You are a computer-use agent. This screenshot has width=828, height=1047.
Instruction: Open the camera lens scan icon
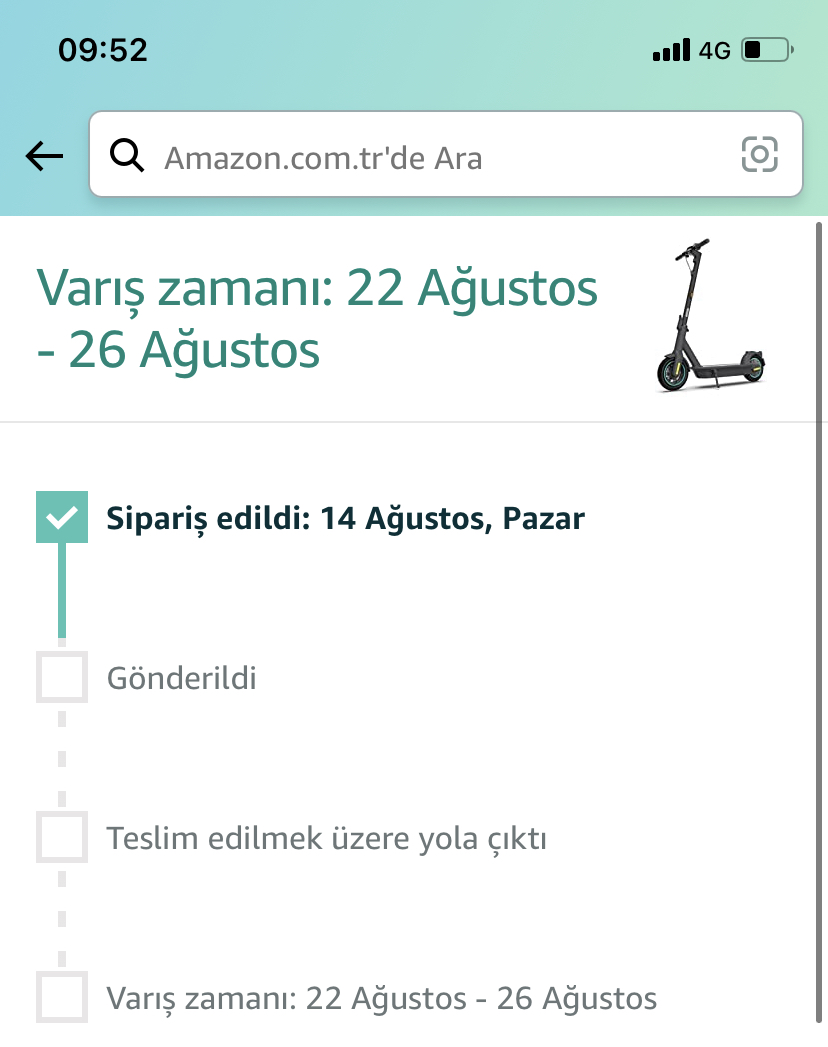[759, 154]
